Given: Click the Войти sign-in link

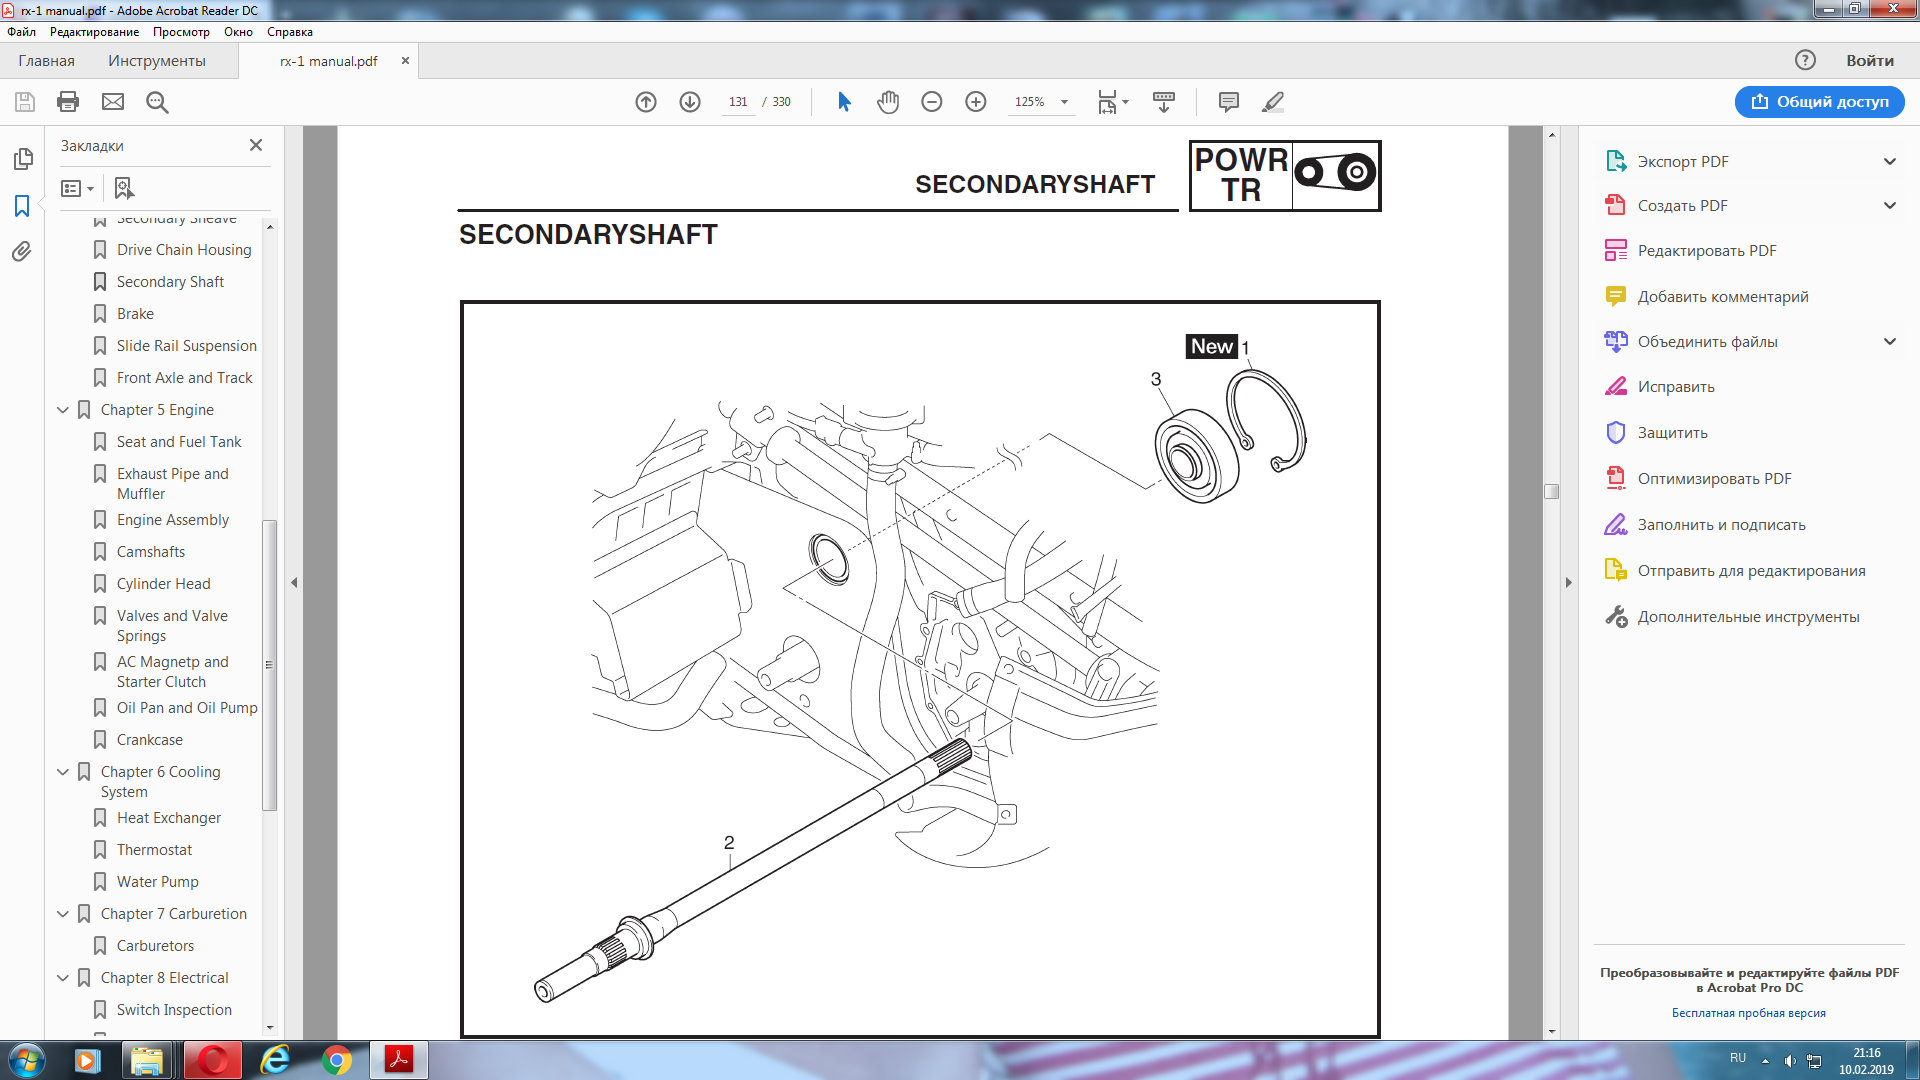Looking at the screenshot, I should coord(1869,60).
